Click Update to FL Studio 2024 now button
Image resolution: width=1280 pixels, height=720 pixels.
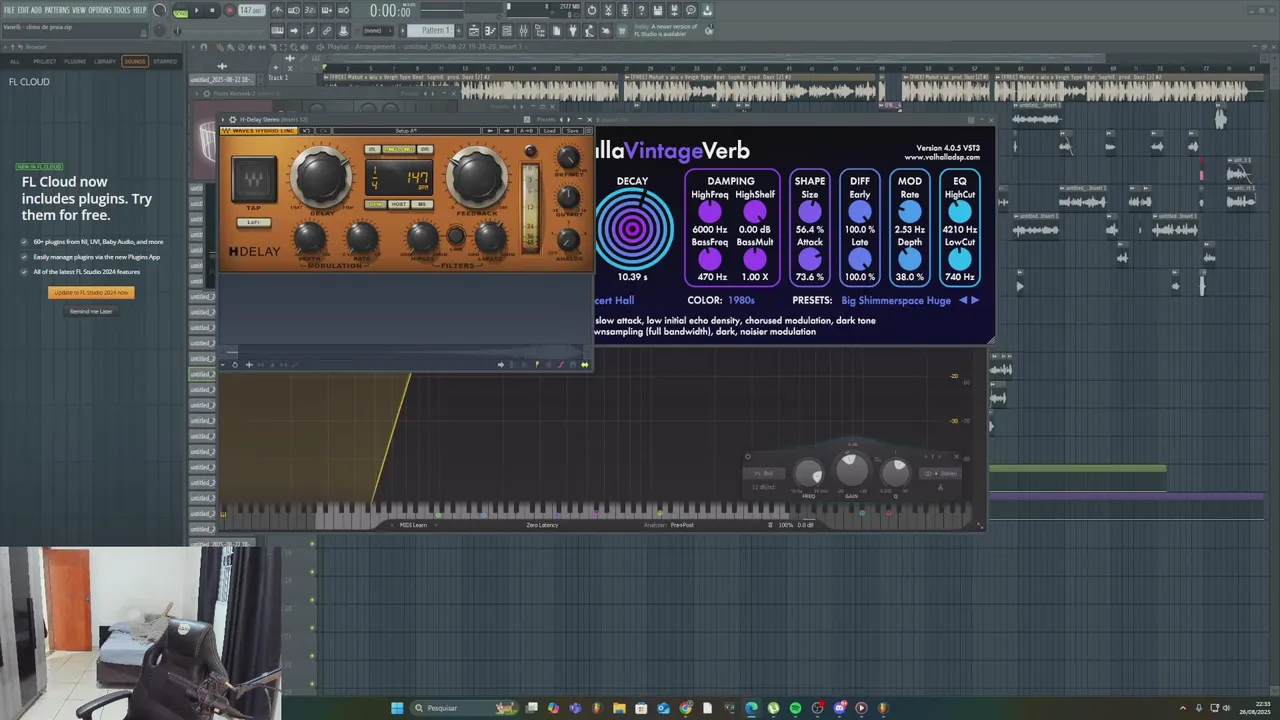[91, 292]
